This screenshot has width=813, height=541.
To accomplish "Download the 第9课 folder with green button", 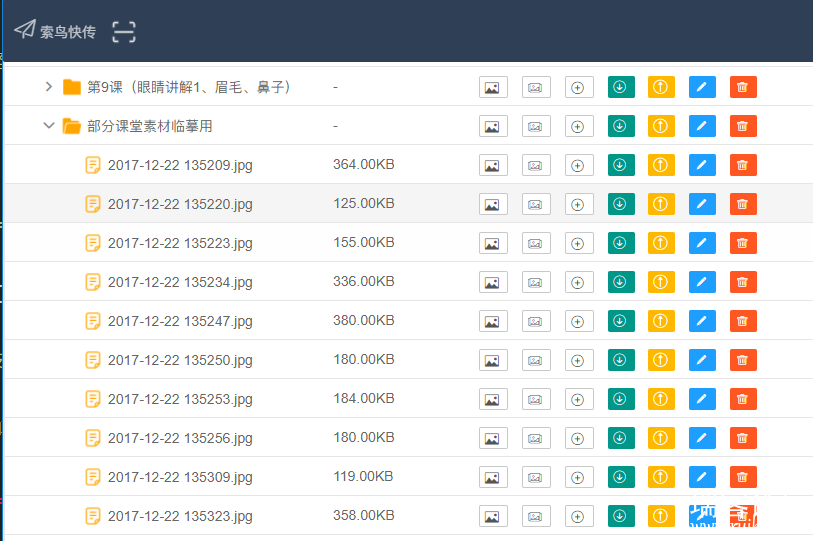I will tap(621, 87).
